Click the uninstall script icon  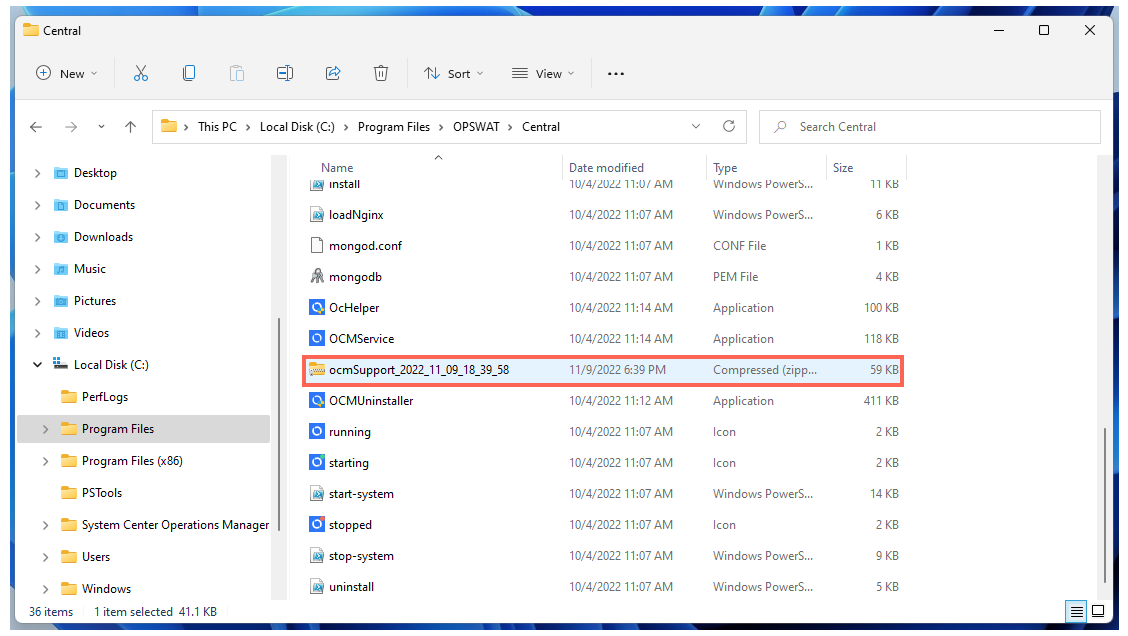point(317,586)
